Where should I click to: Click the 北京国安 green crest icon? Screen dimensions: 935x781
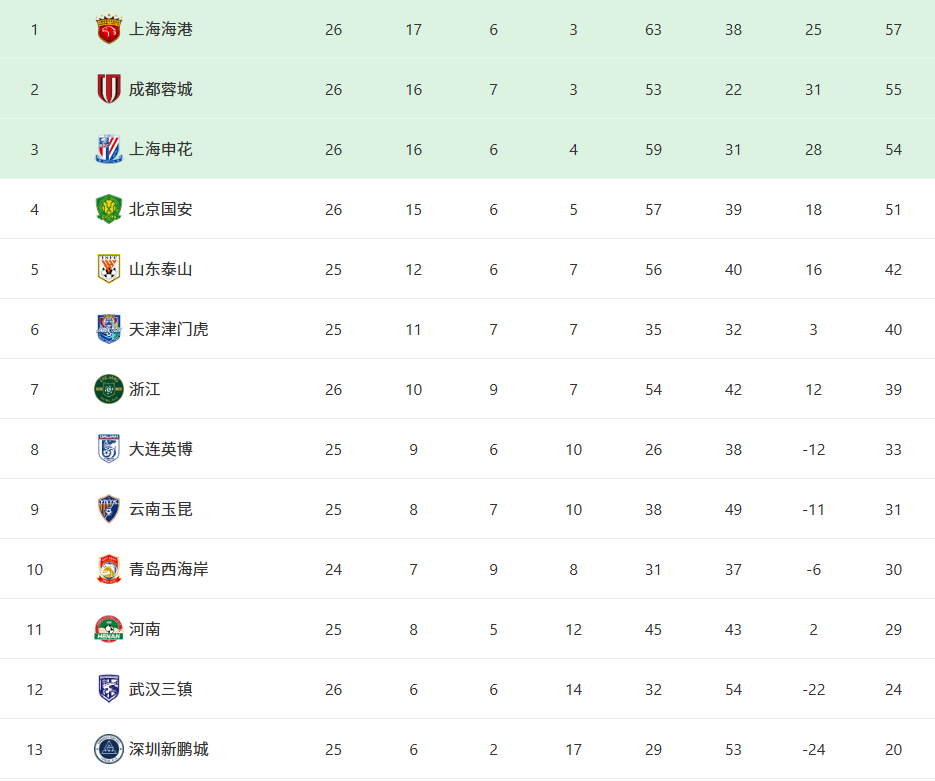pyautogui.click(x=109, y=209)
